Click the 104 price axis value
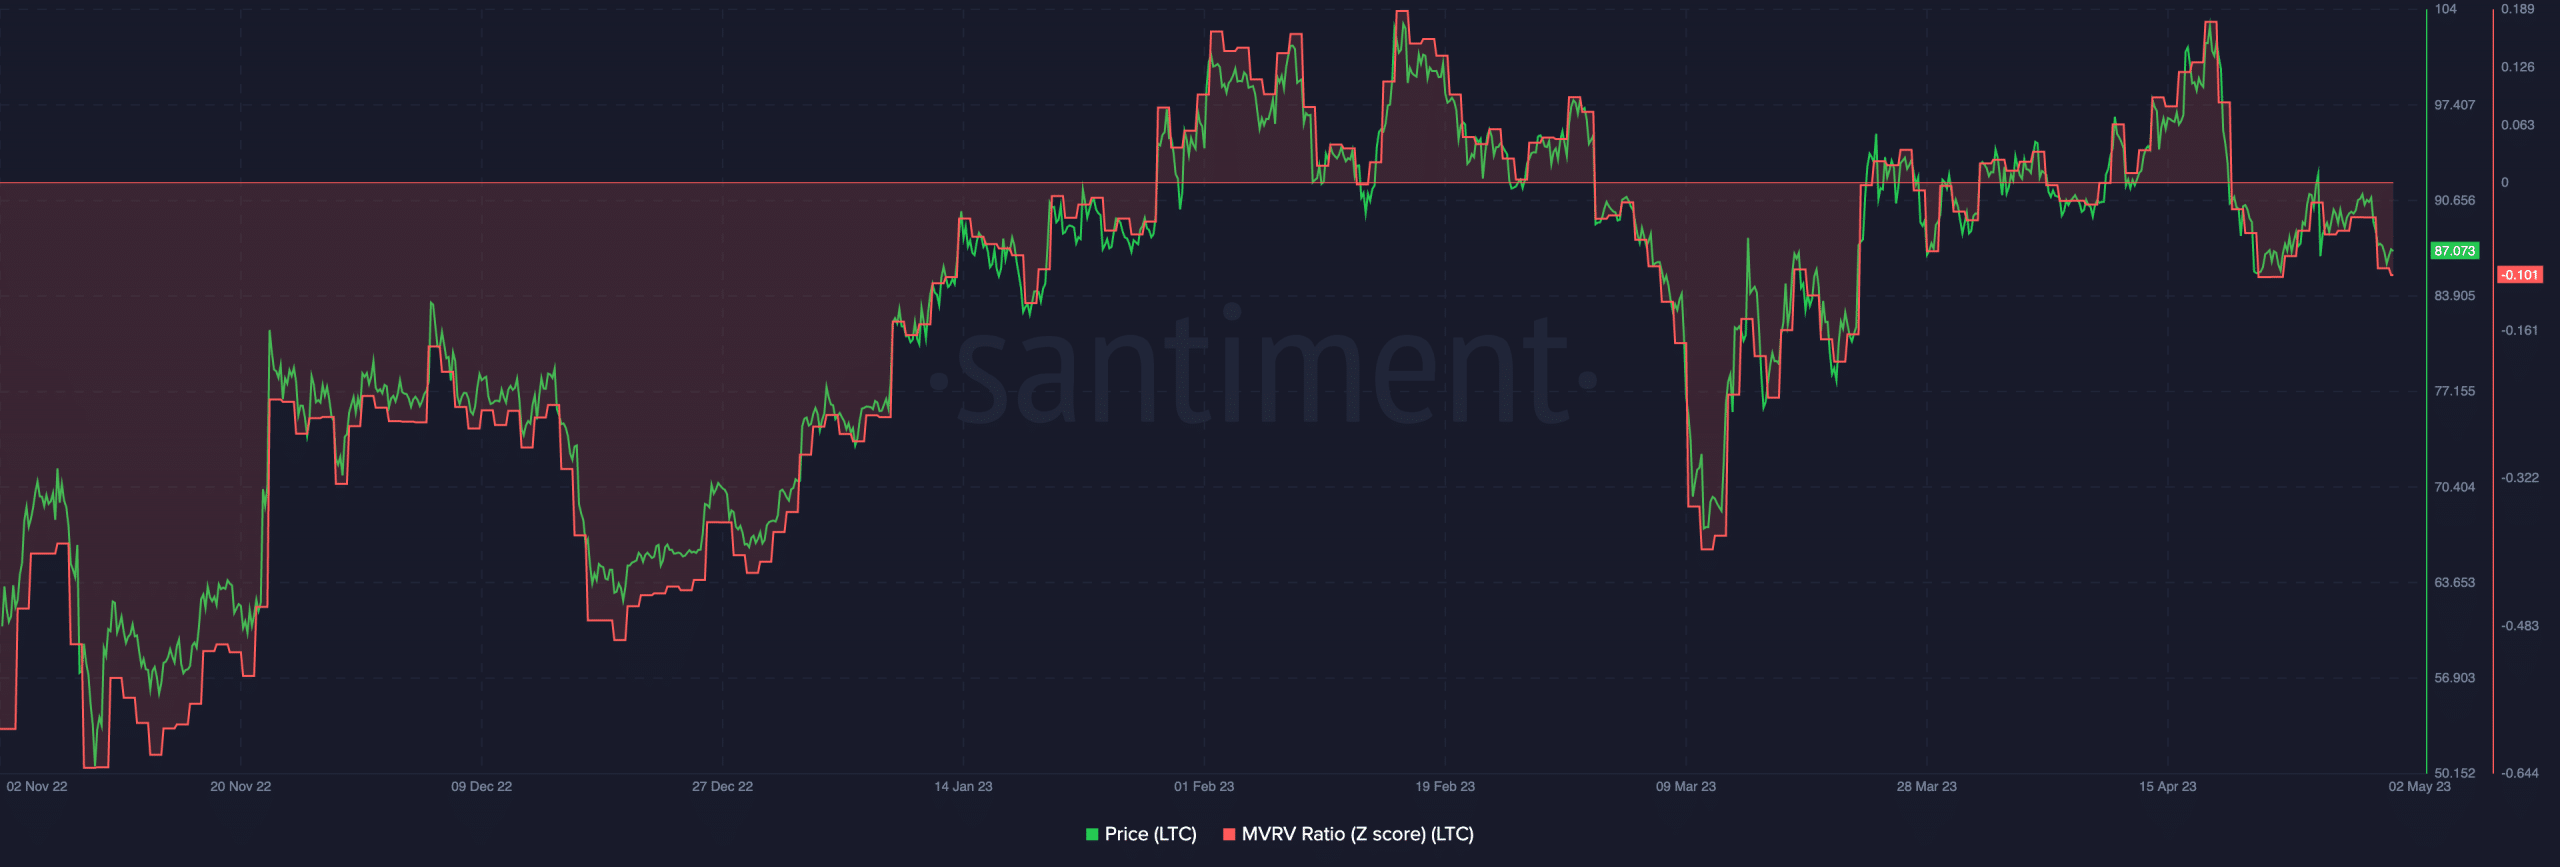The width and height of the screenshot is (2560, 867). pos(2445,9)
